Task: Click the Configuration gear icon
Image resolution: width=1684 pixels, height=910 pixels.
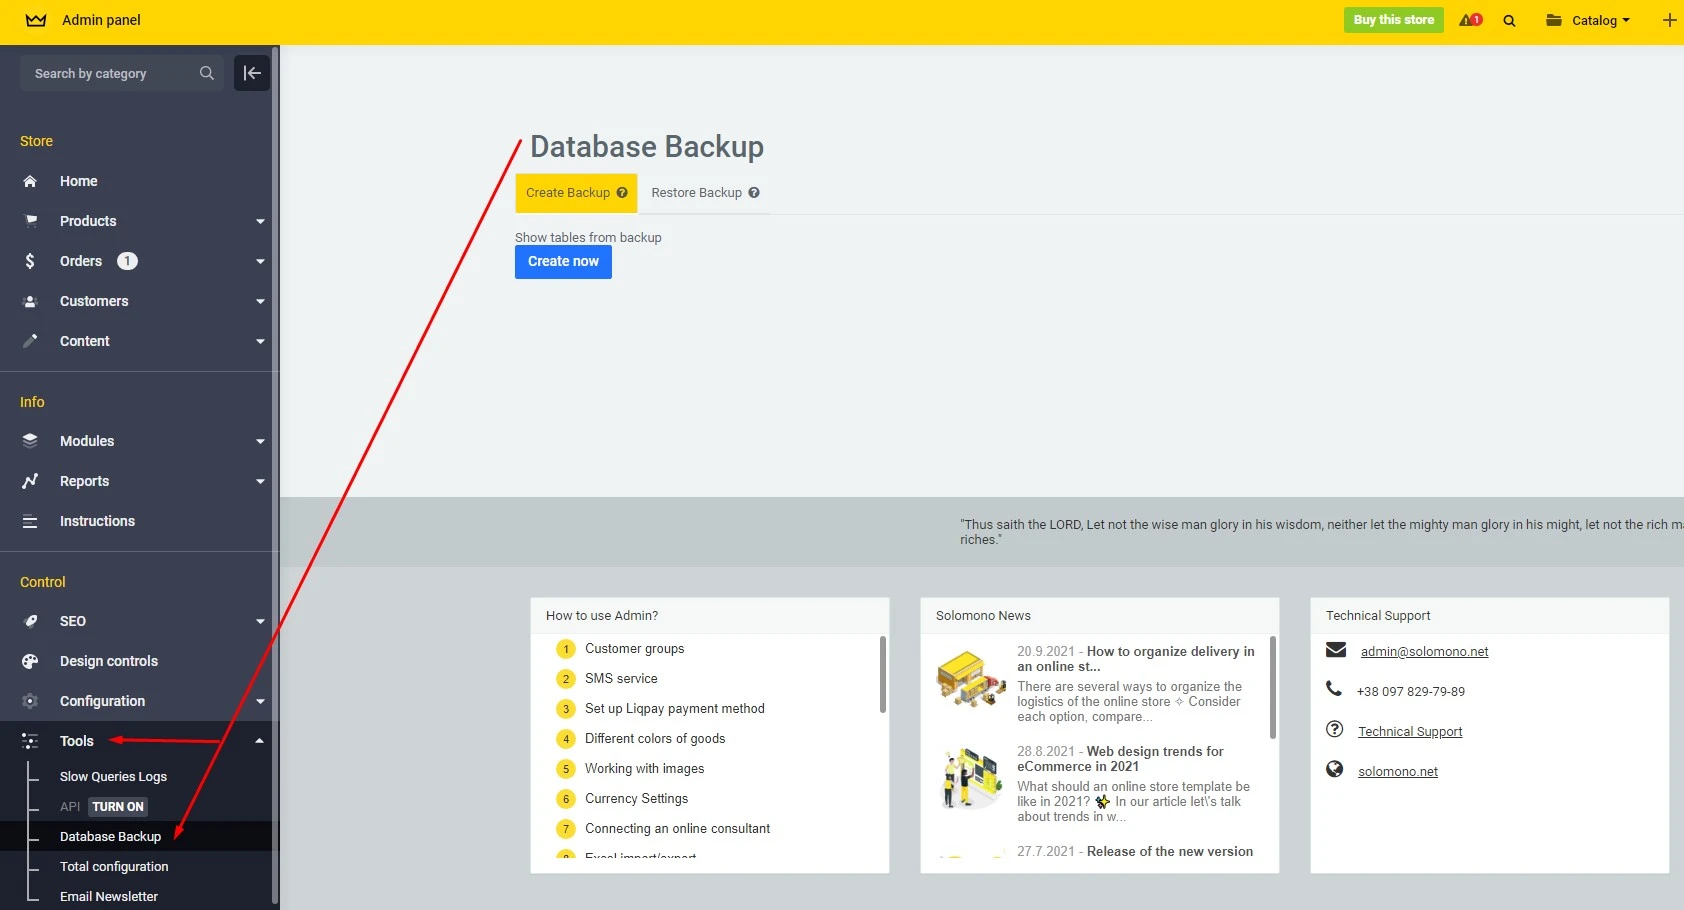Action: tap(30, 701)
